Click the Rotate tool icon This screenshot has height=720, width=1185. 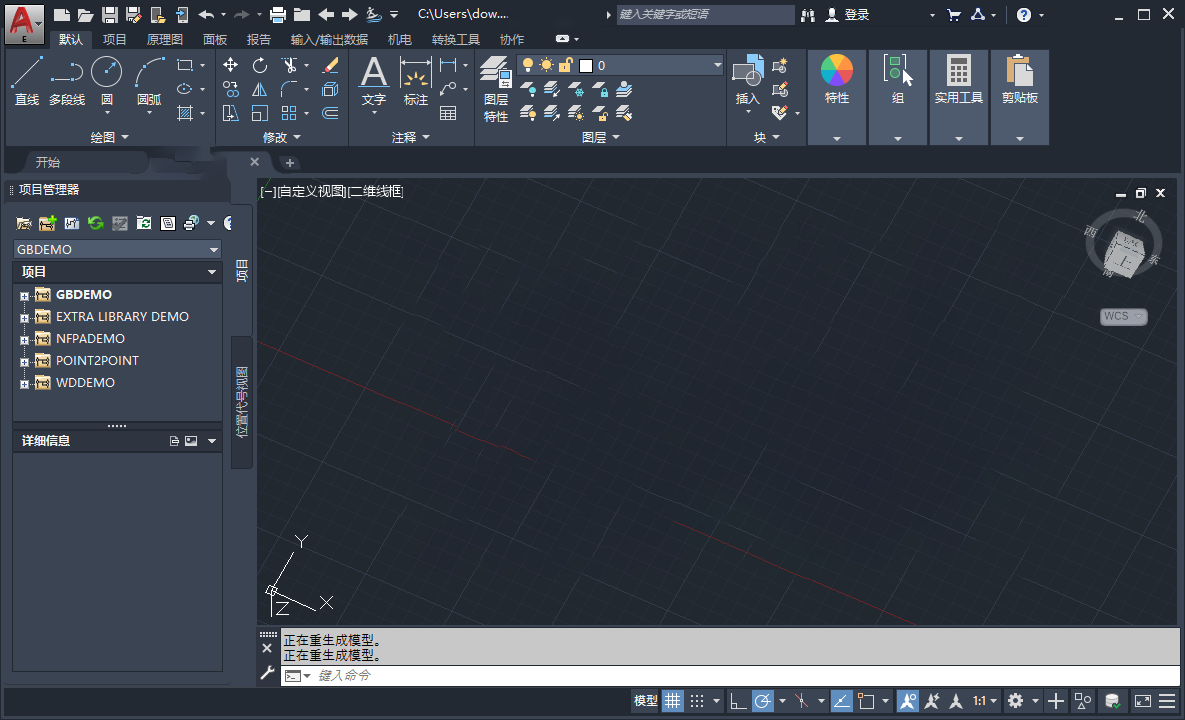click(x=259, y=66)
